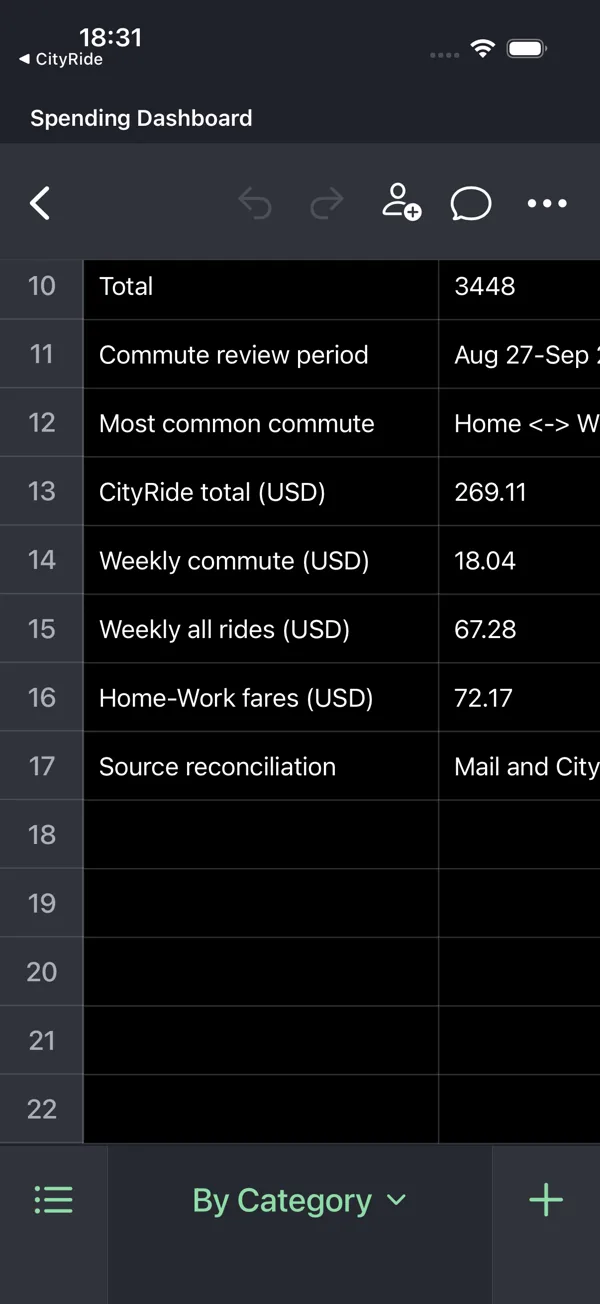This screenshot has height=1304, width=600.
Task: Select row header 21
Action: point(42,1041)
